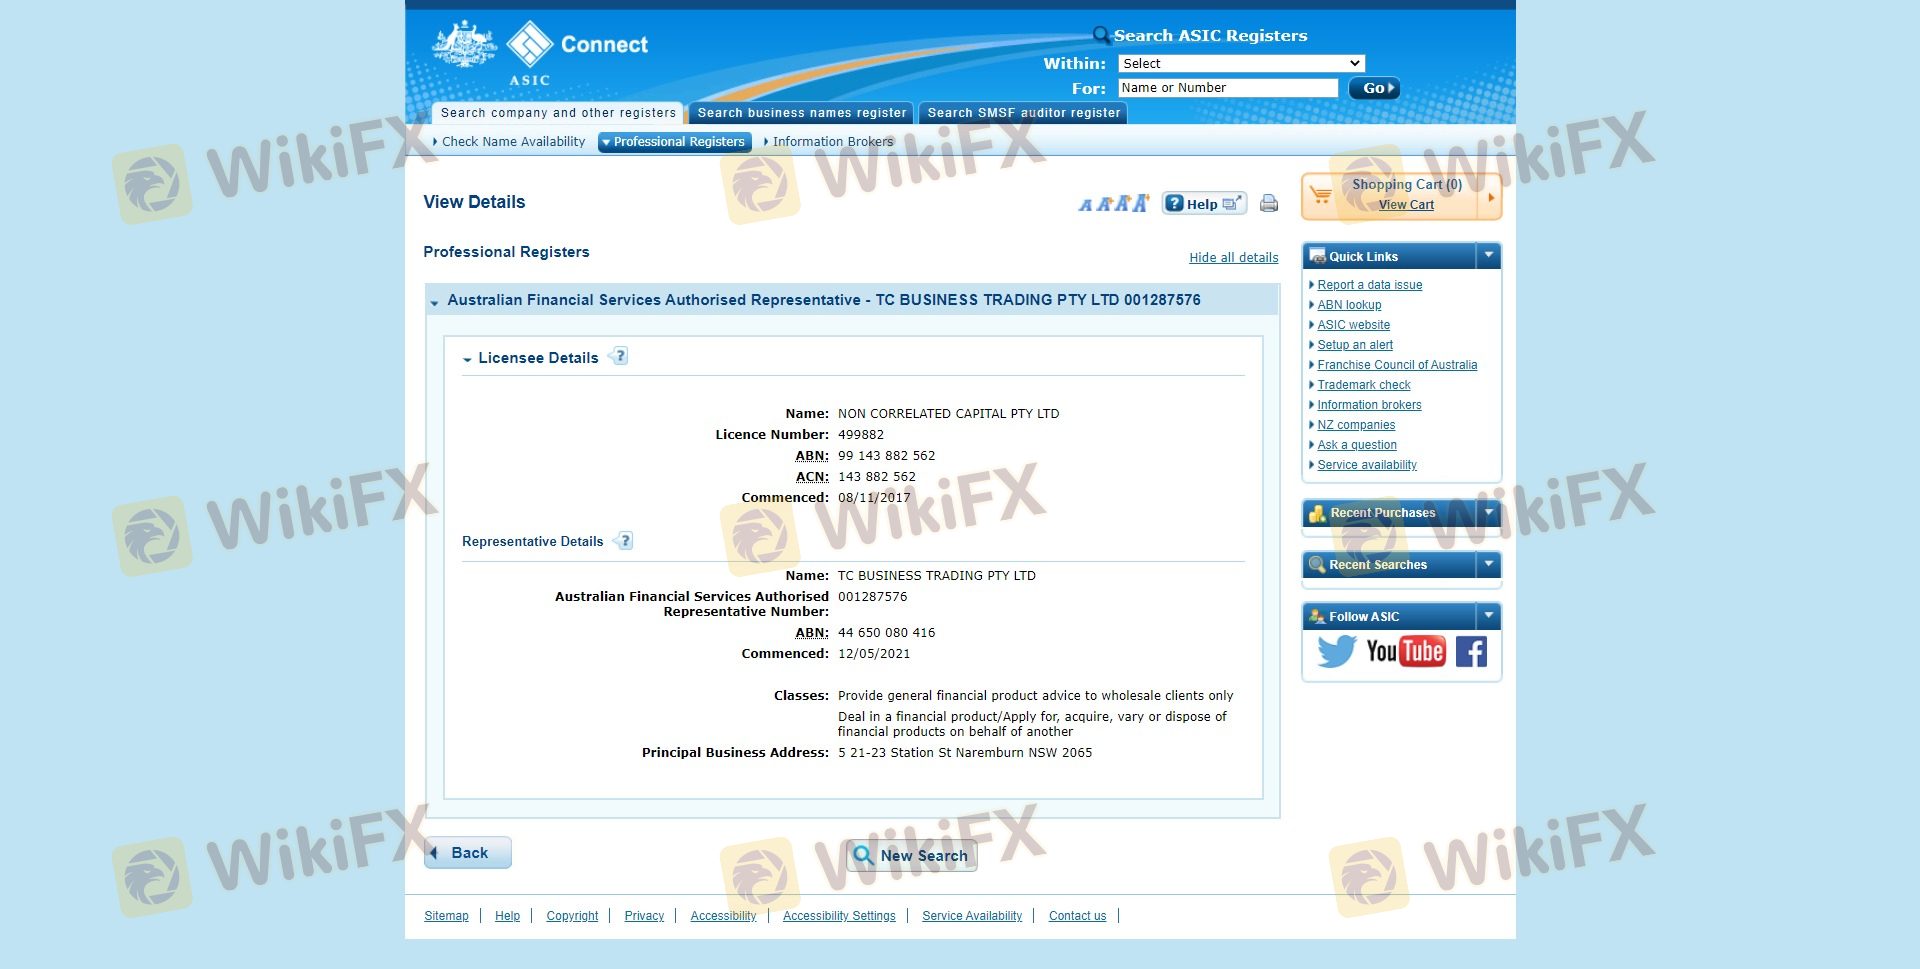Click the Licensee Details help icon
The height and width of the screenshot is (969, 1920).
tap(619, 357)
